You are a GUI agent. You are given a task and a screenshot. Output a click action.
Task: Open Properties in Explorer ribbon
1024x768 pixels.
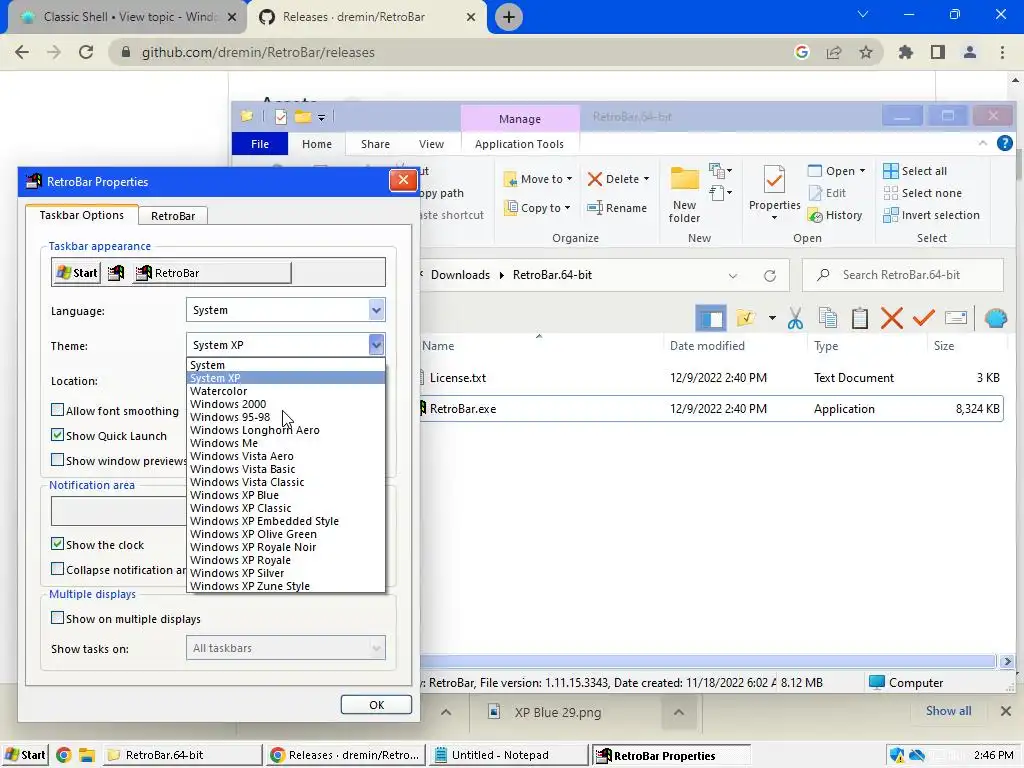point(775,193)
